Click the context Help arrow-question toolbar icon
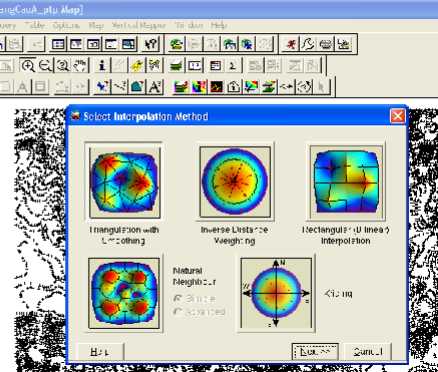 point(151,44)
